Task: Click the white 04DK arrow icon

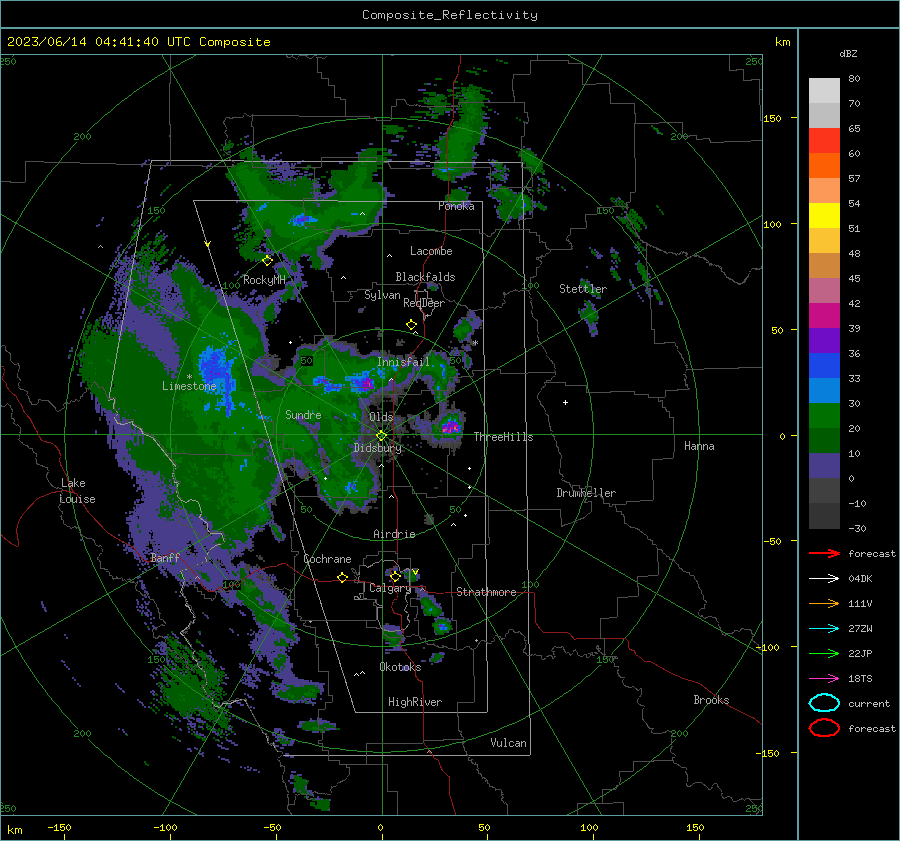Action: 824,578
